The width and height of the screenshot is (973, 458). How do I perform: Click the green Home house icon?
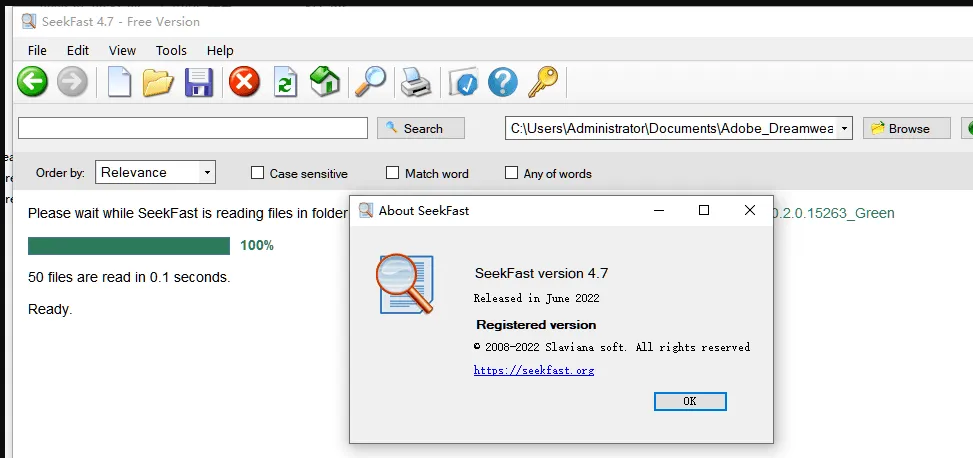(325, 82)
